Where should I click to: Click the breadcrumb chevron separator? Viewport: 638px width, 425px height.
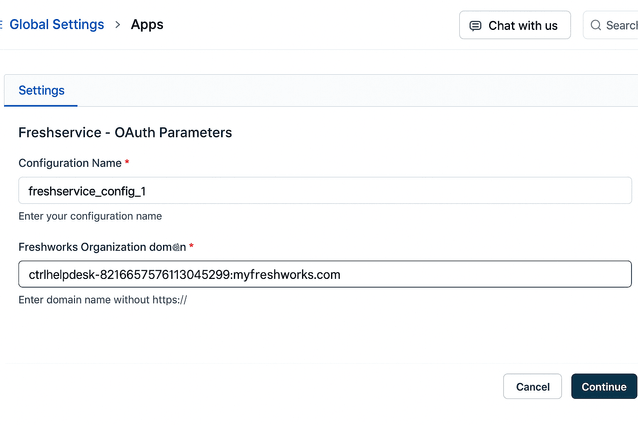118,25
